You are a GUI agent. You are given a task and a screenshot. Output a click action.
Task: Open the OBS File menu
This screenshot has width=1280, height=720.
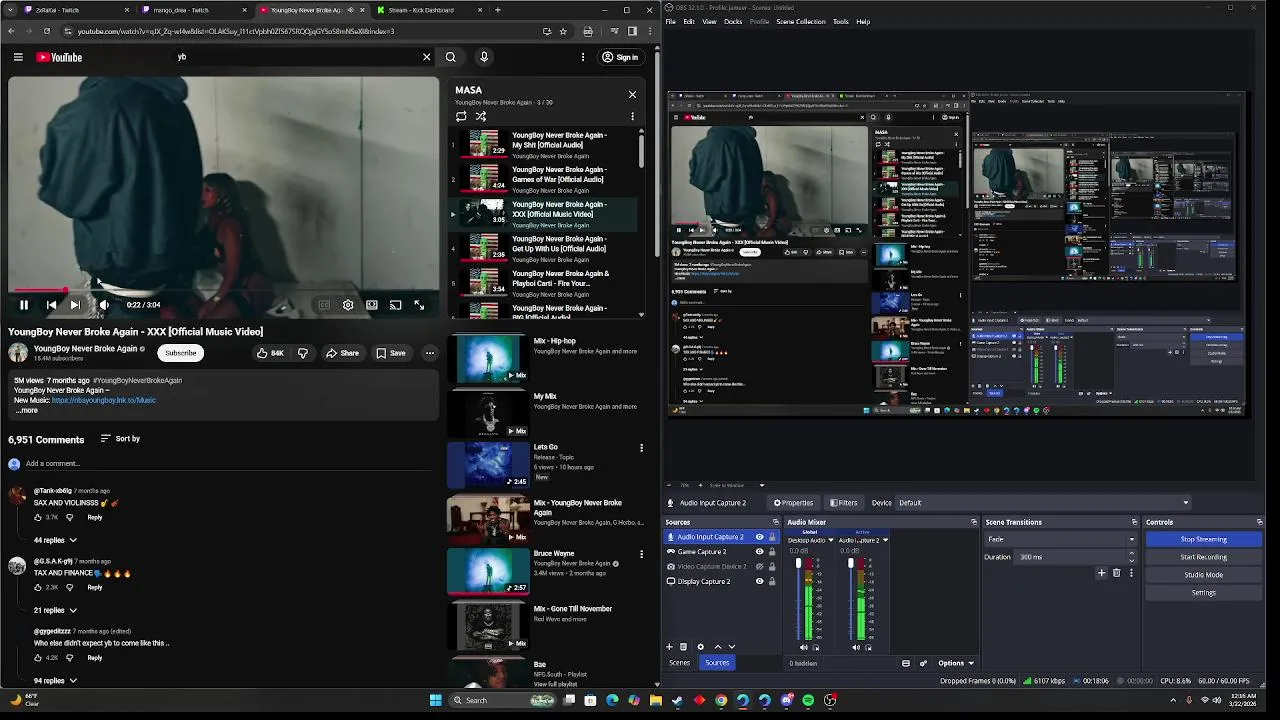click(x=671, y=21)
